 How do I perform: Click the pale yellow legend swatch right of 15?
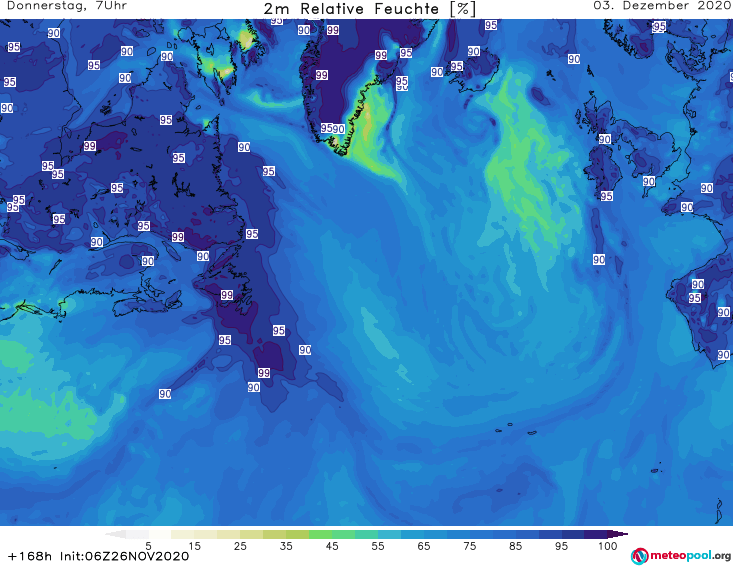[205, 534]
